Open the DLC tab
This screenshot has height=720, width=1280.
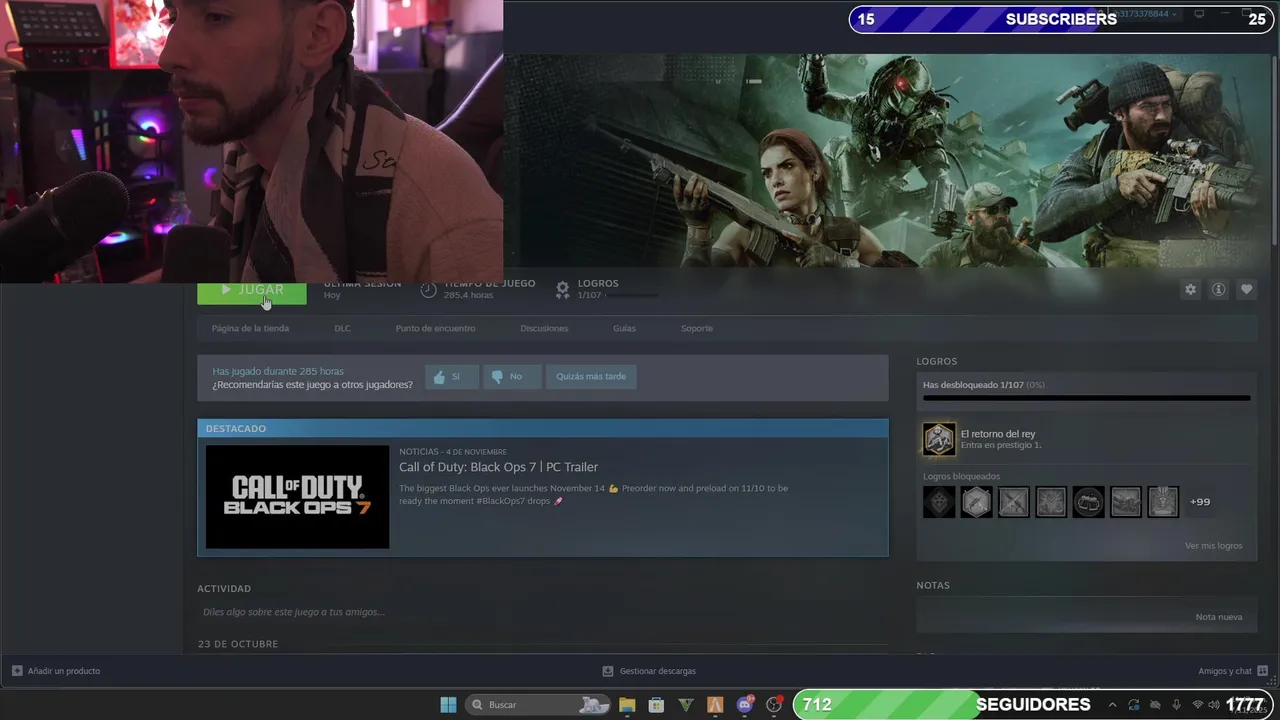click(x=342, y=328)
